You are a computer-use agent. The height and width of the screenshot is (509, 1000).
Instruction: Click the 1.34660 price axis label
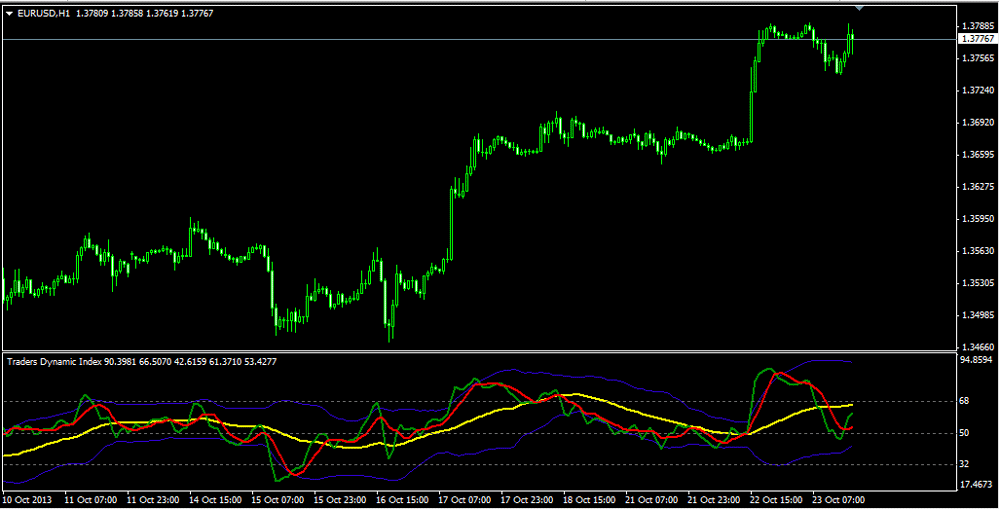(x=977, y=347)
